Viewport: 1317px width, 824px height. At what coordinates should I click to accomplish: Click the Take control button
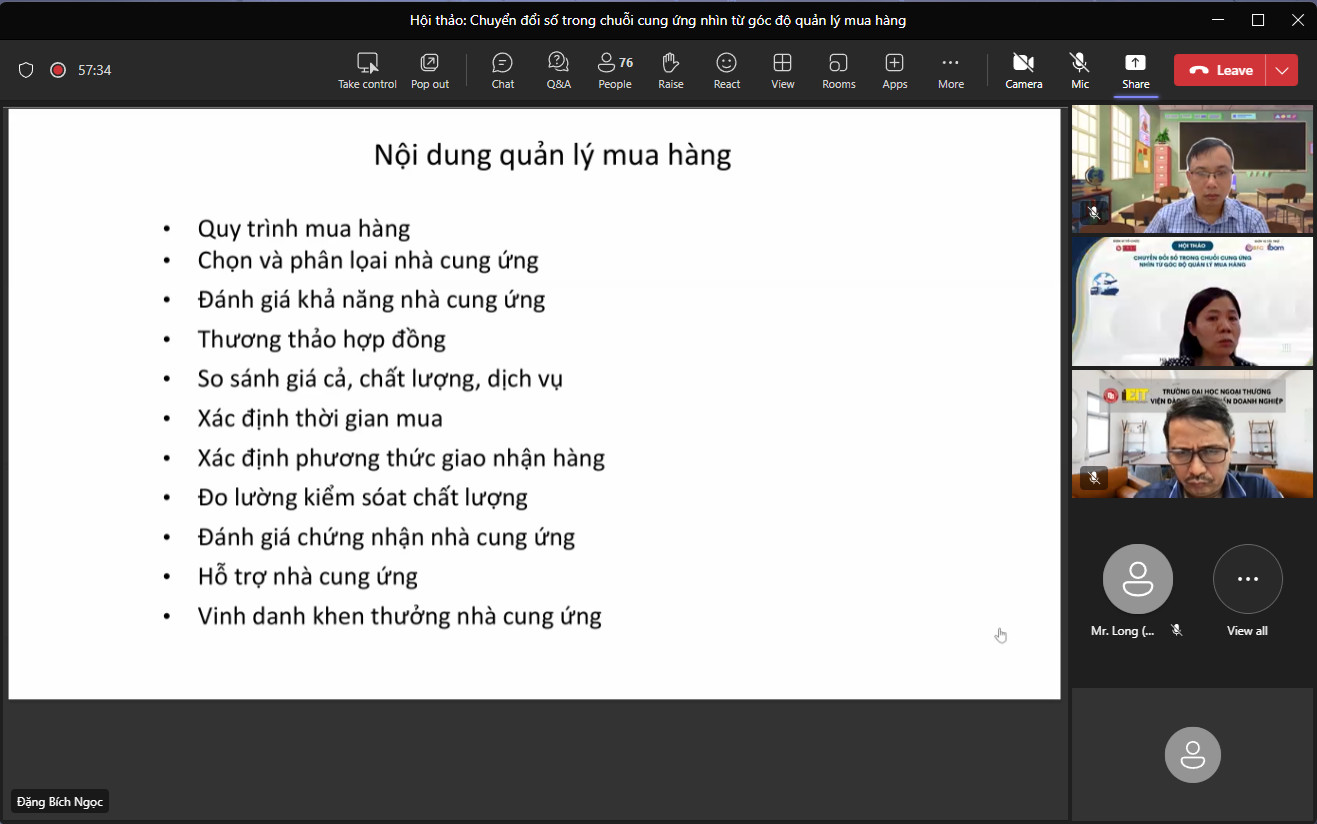[x=367, y=71]
